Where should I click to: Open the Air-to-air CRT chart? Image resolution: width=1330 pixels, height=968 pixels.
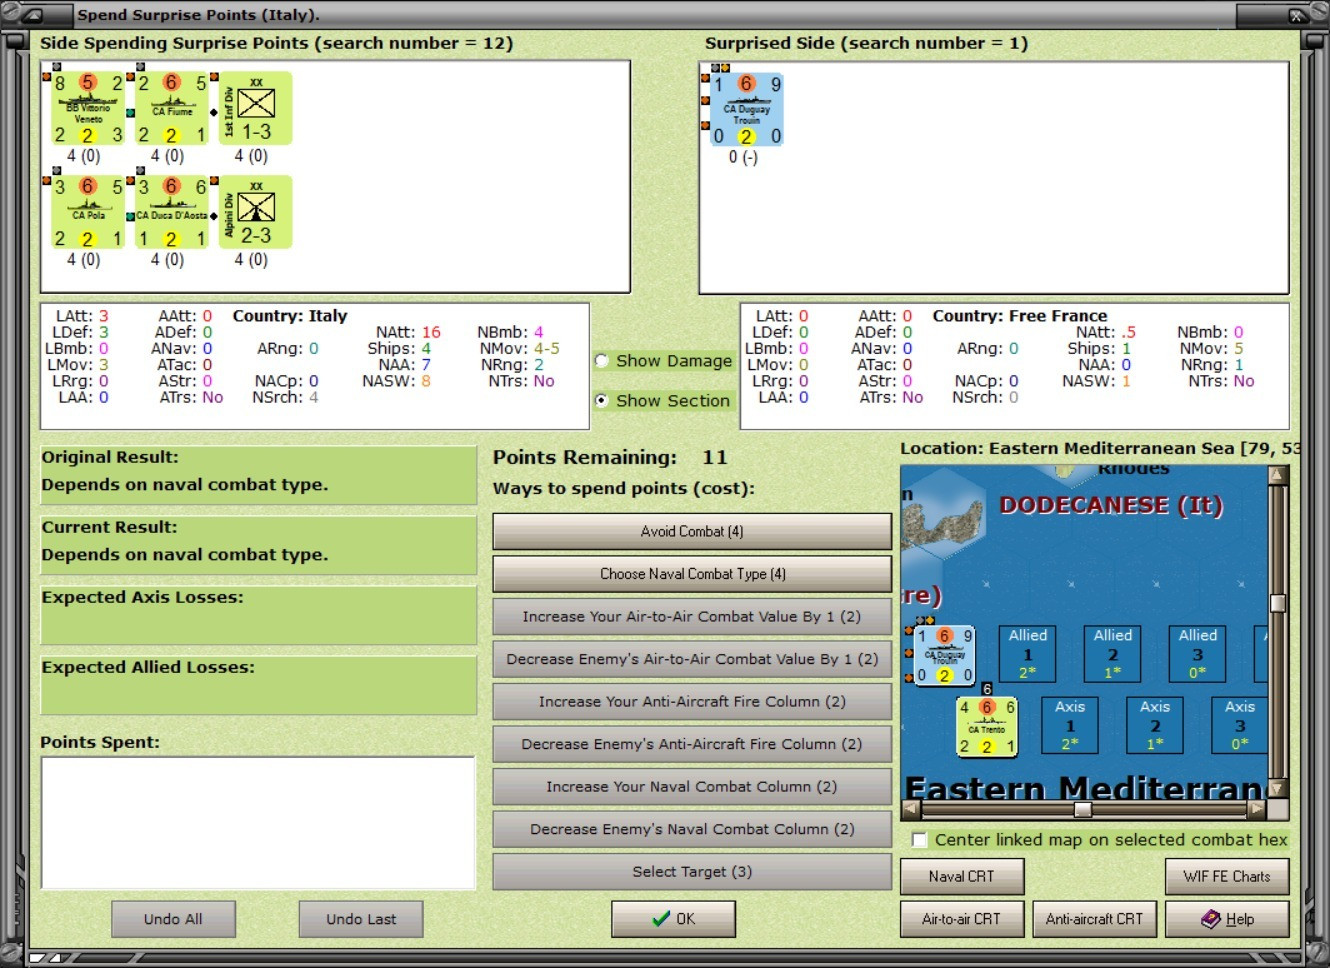[x=962, y=919]
